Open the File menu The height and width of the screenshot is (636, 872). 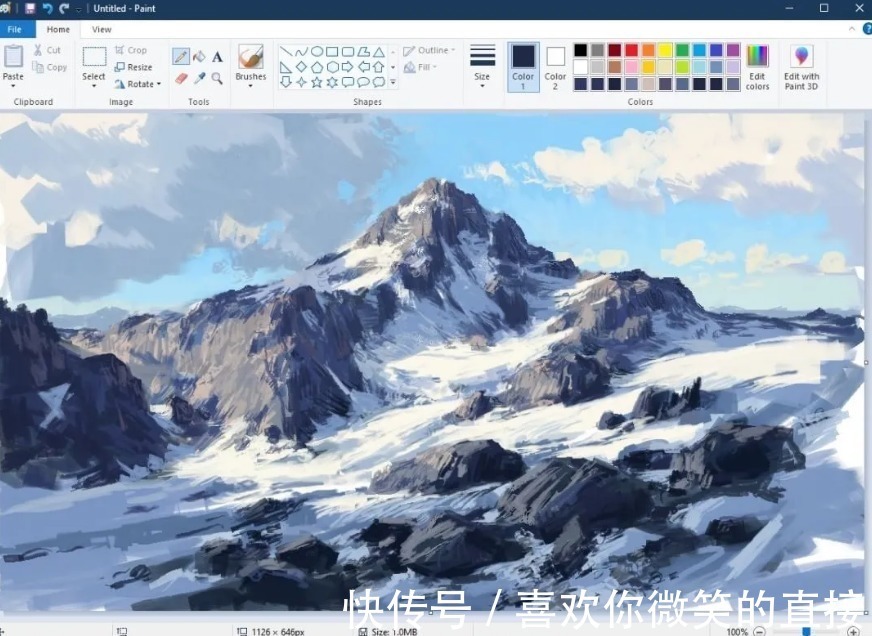(x=15, y=29)
